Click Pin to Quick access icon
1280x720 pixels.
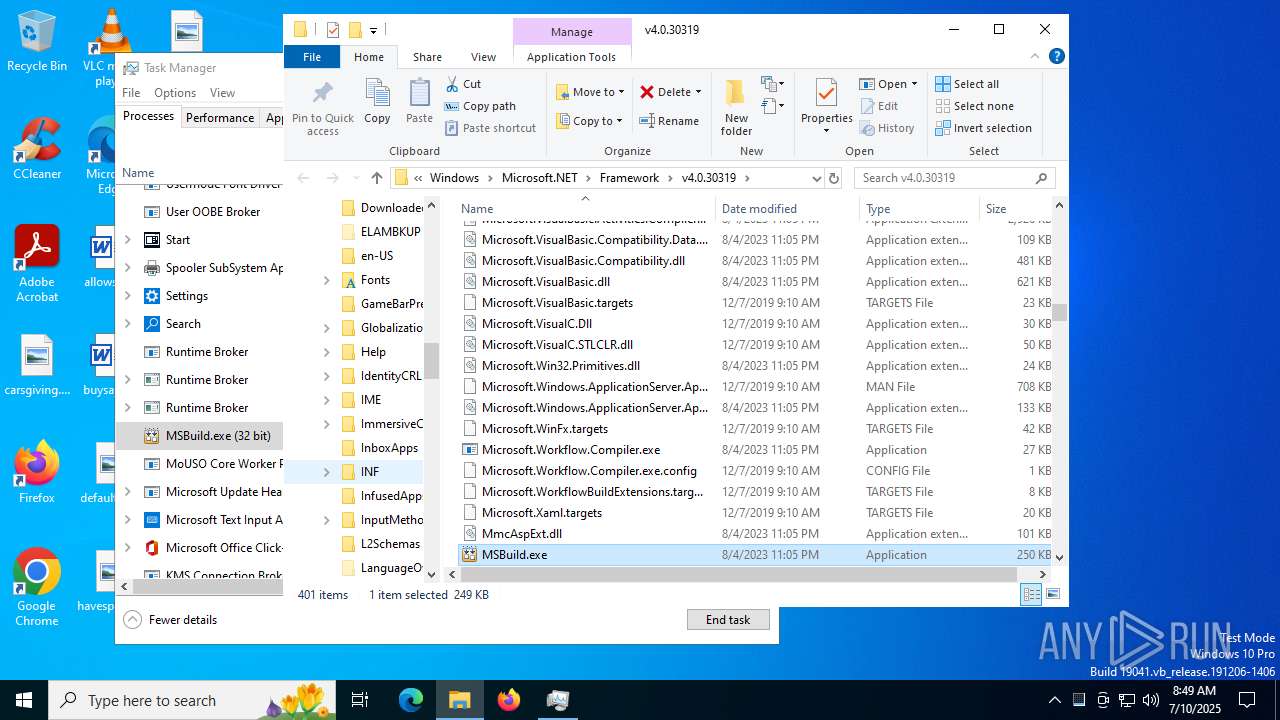tap(322, 108)
